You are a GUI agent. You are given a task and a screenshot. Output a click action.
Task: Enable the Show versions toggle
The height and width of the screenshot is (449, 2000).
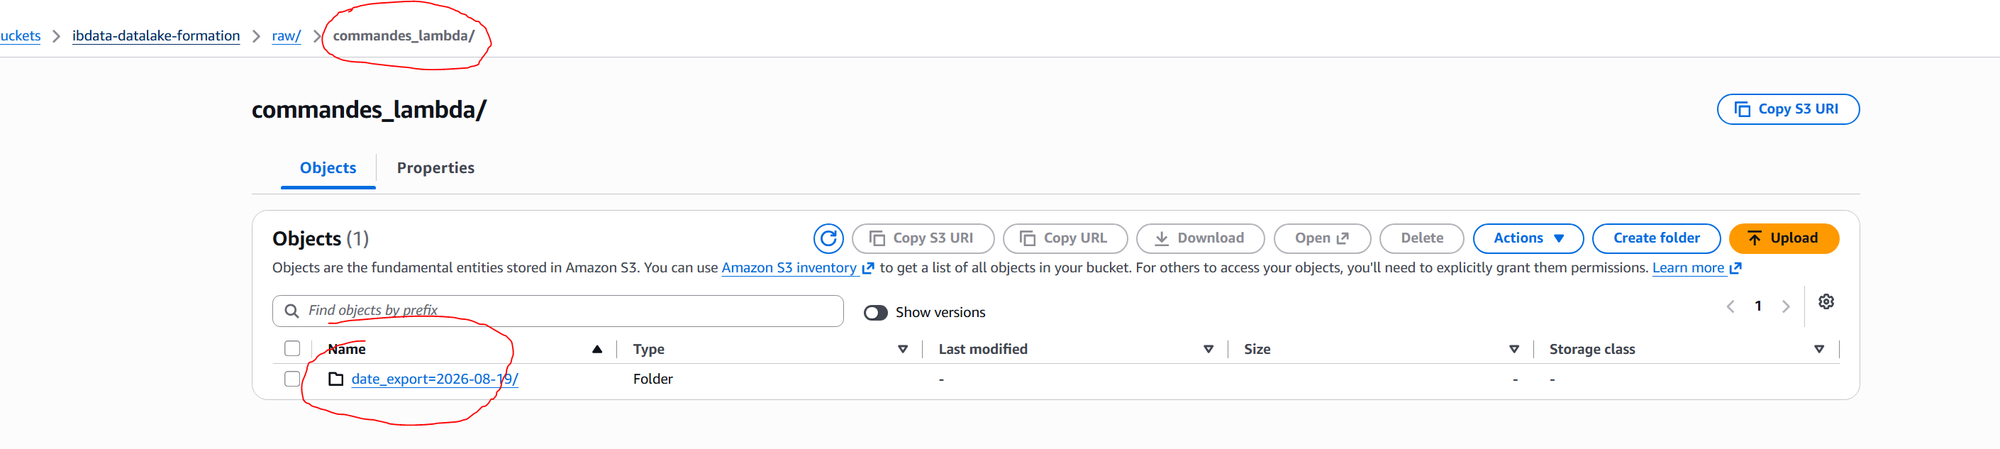tap(876, 313)
